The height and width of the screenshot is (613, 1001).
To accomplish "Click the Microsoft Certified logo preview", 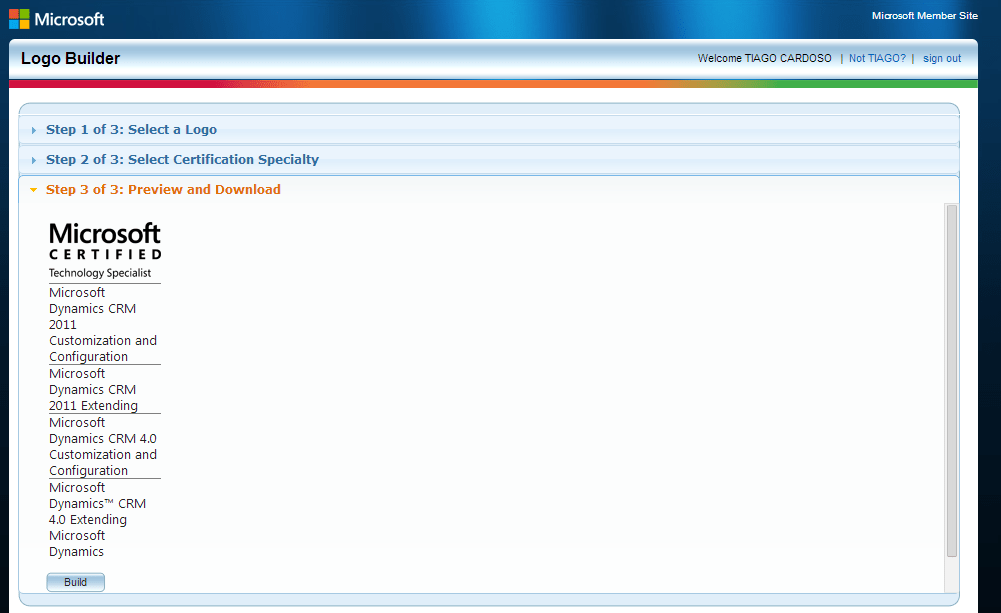I will [104, 243].
